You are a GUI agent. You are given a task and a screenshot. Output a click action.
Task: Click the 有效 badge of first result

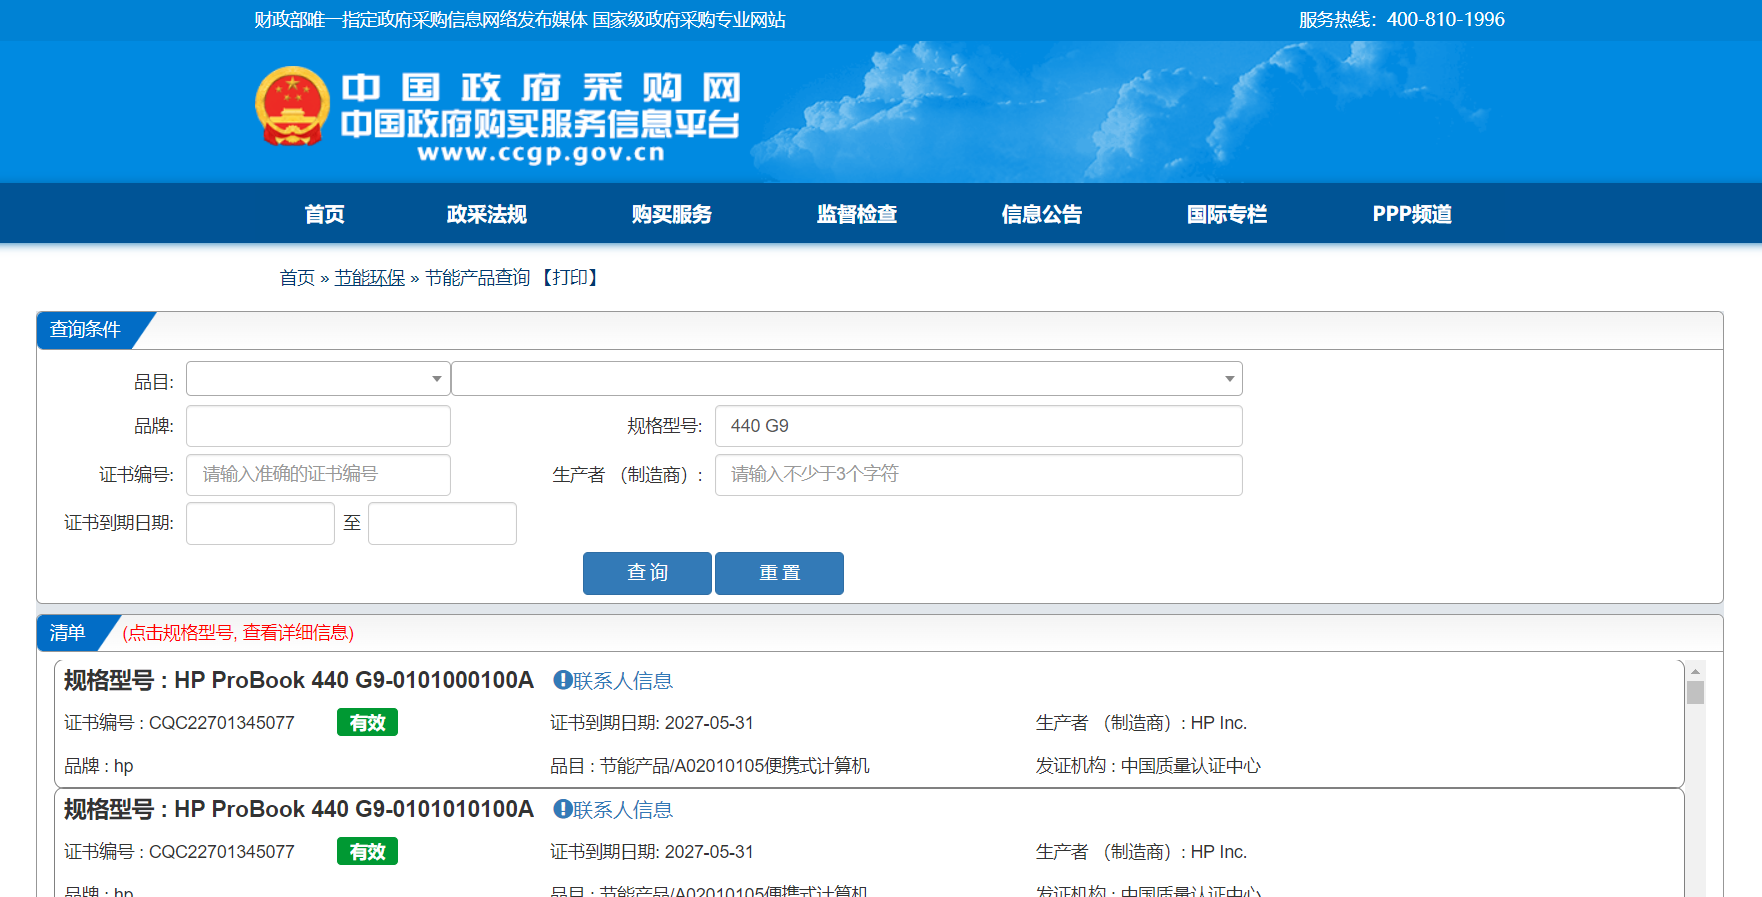(x=367, y=723)
